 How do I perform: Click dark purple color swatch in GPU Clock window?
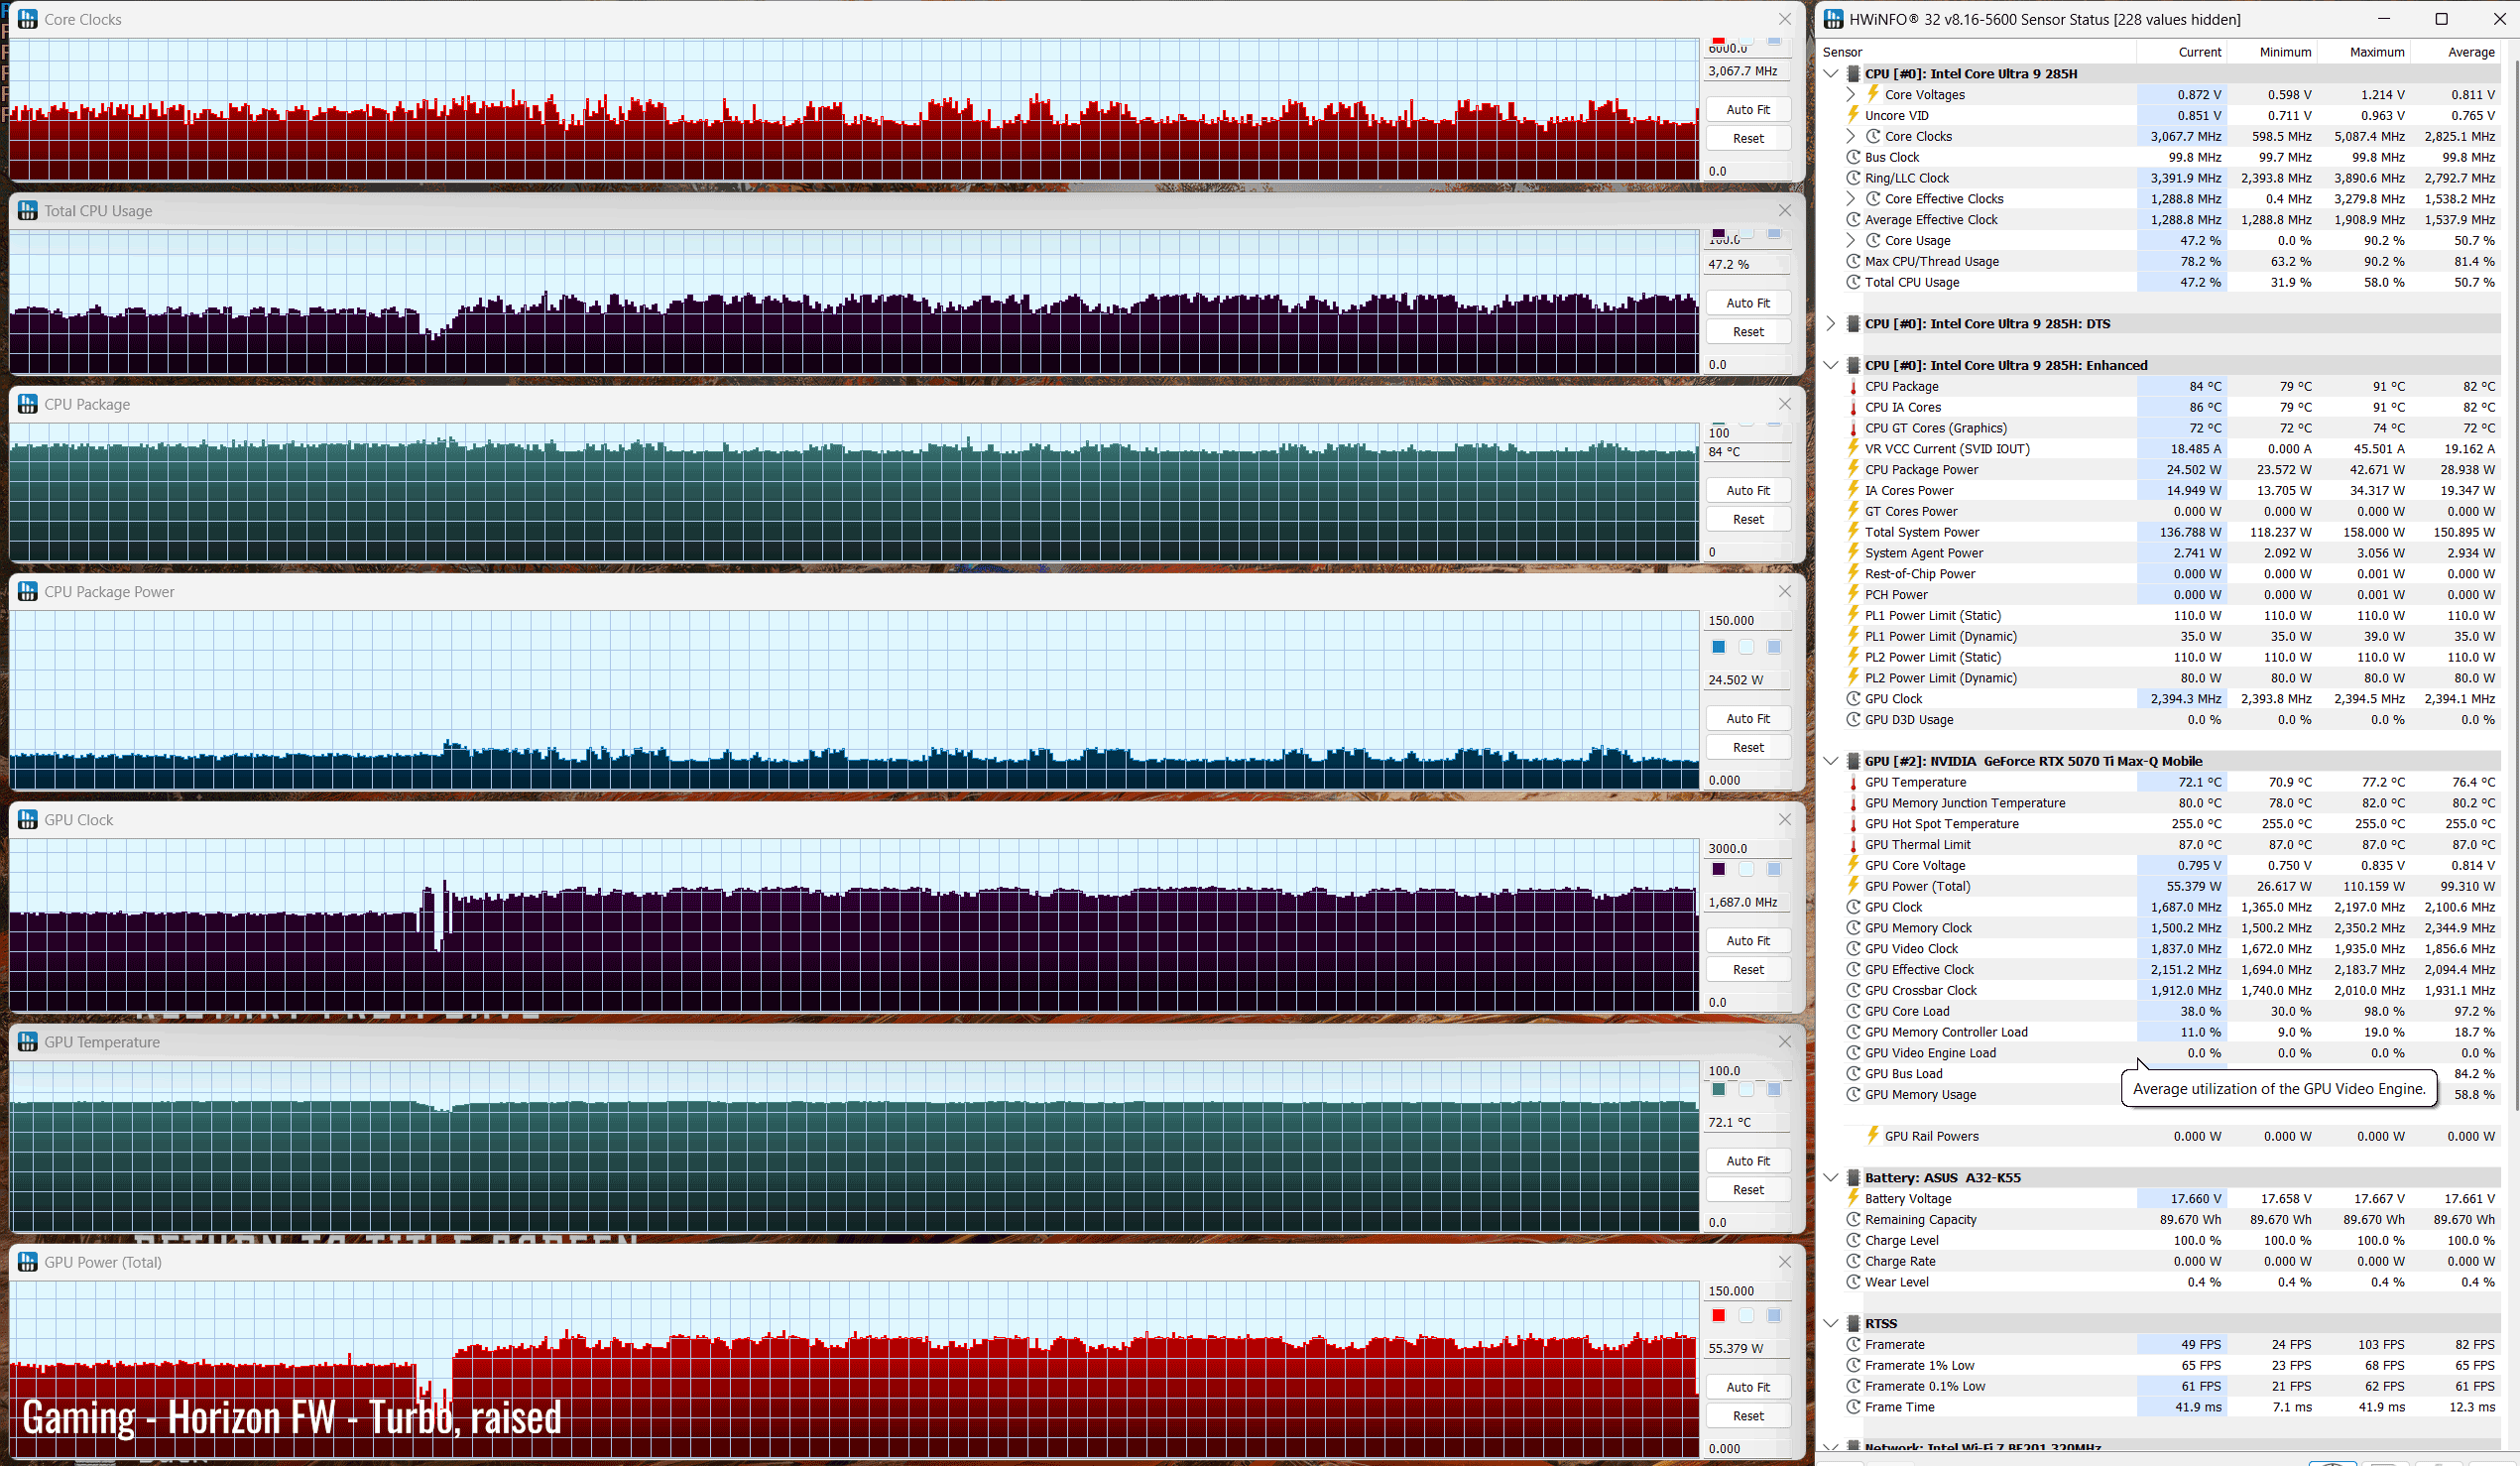[x=1718, y=869]
